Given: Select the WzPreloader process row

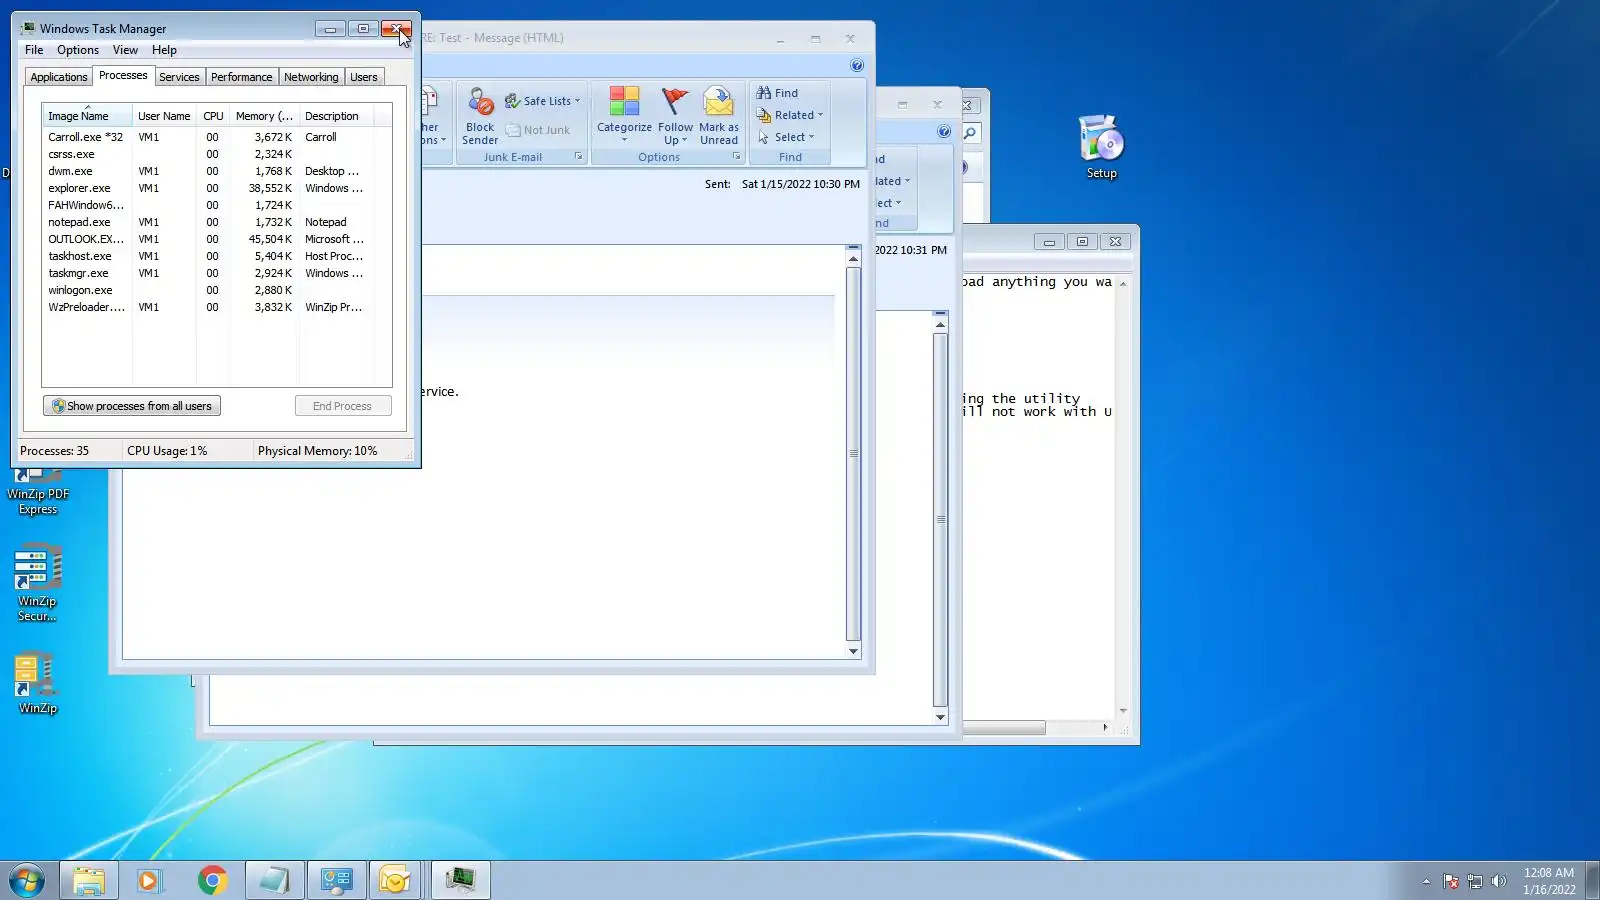Looking at the screenshot, I should tap(216, 307).
